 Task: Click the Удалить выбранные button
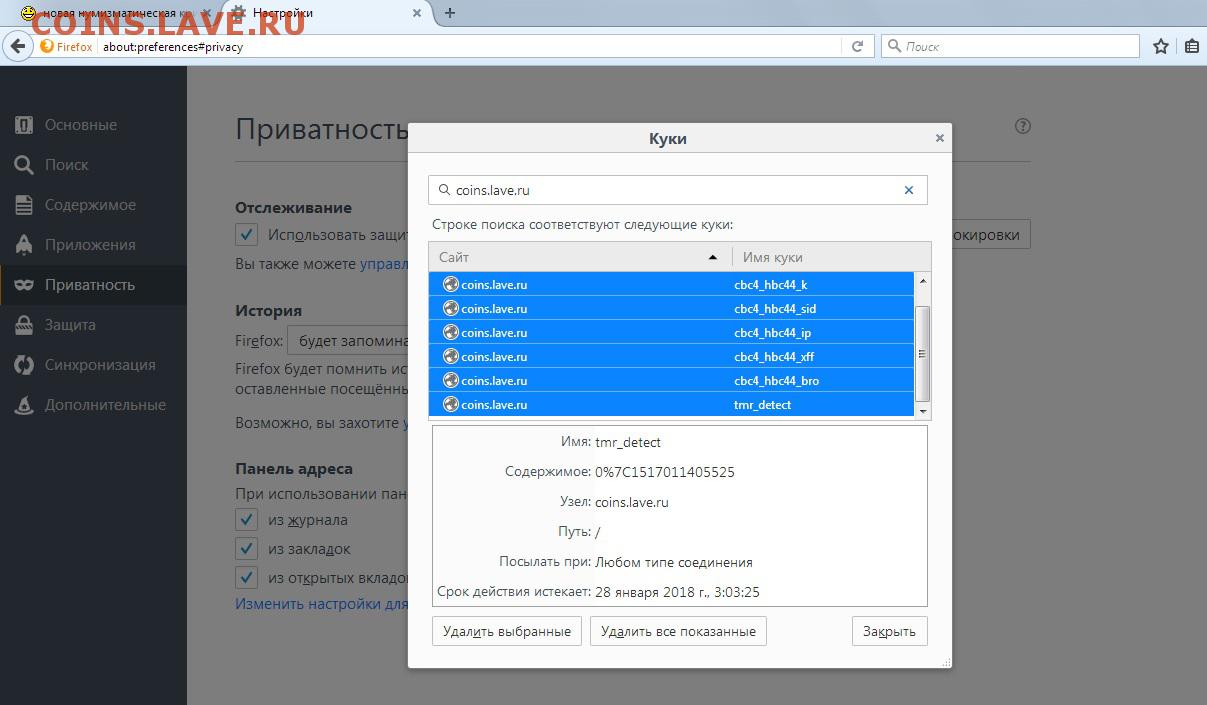507,631
